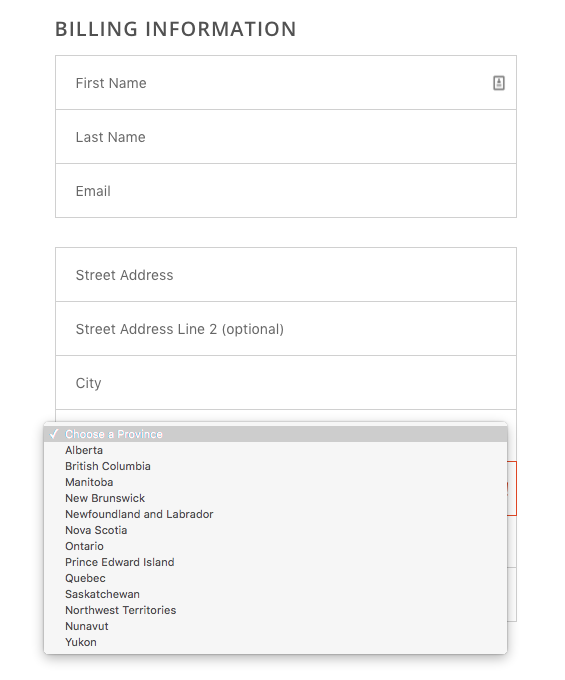Choose New Brunswick as the province
This screenshot has height=680, width=565.
(x=275, y=498)
